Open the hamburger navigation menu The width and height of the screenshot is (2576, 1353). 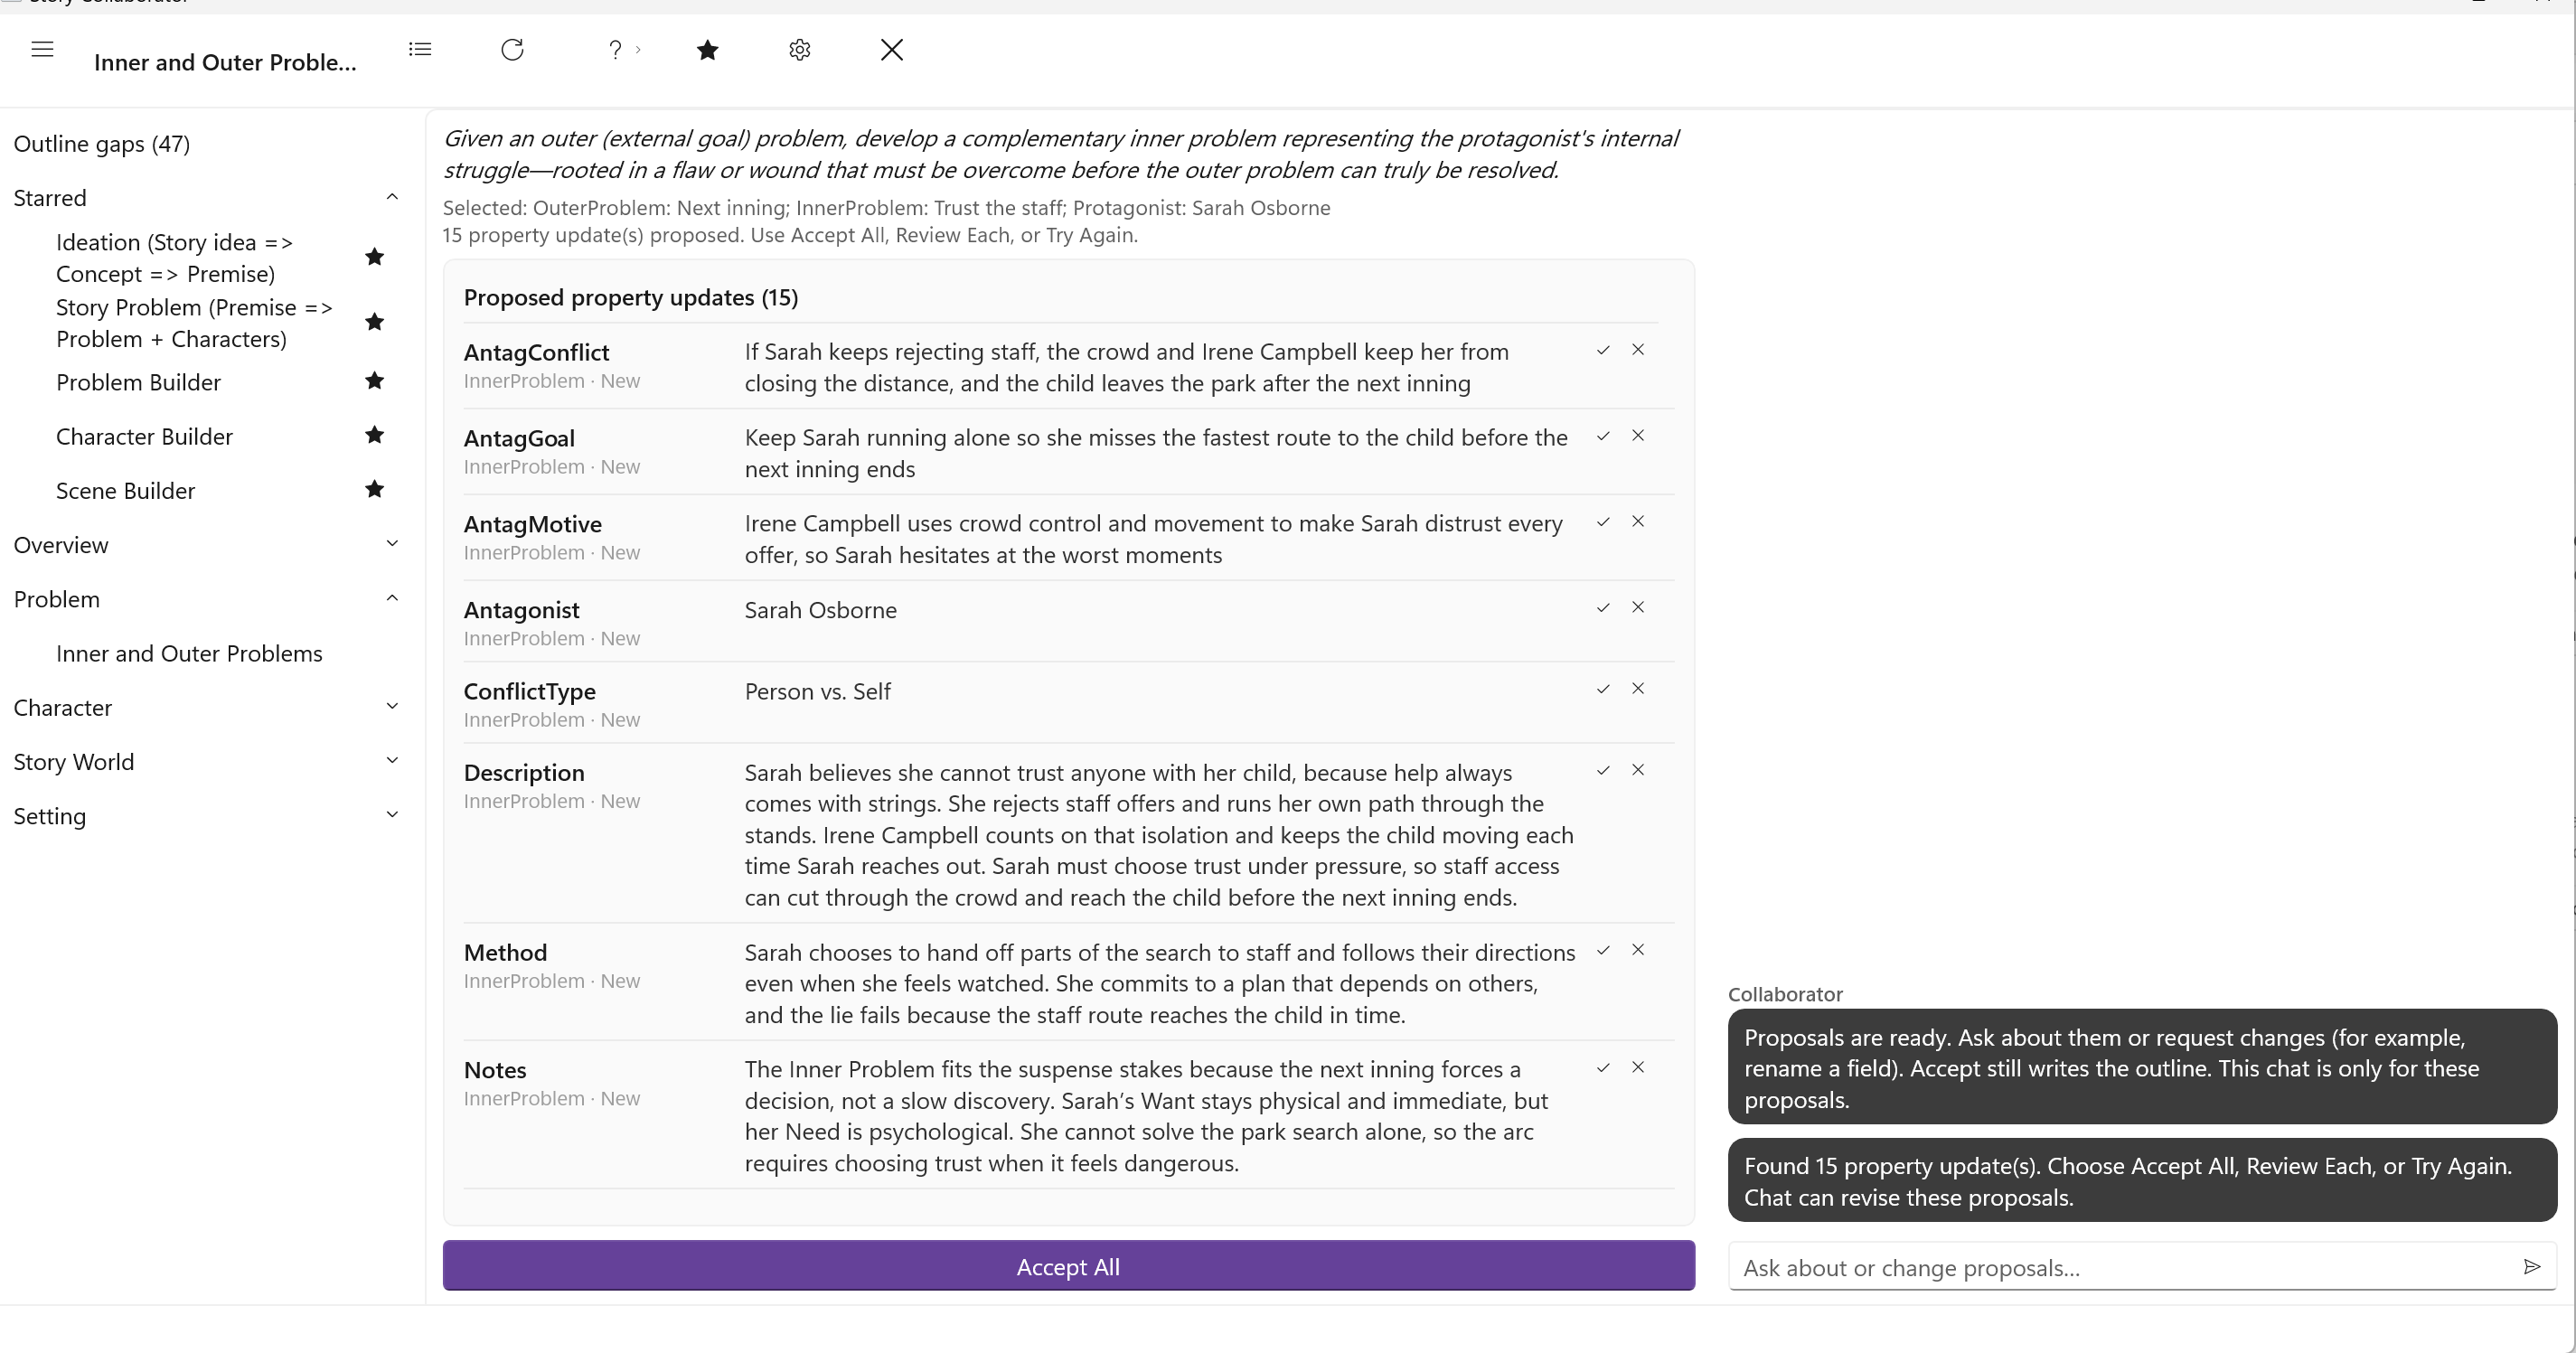tap(42, 49)
